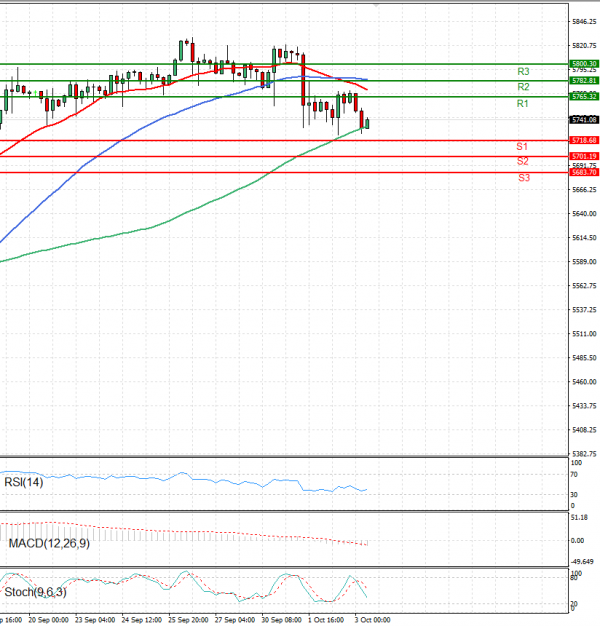Click the R2 resistance label
The width and height of the screenshot is (600, 626).
523,87
